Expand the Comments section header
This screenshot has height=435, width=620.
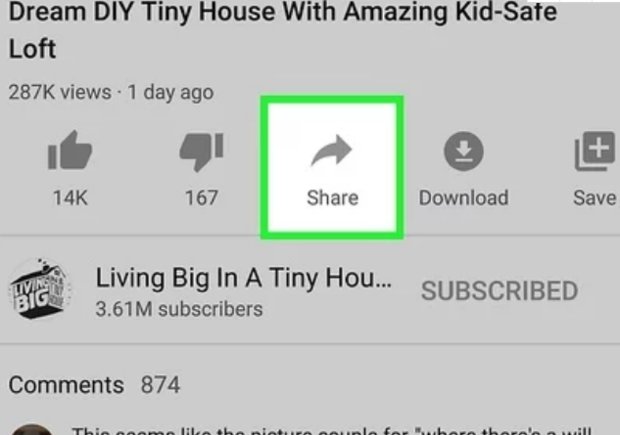click(x=66, y=385)
